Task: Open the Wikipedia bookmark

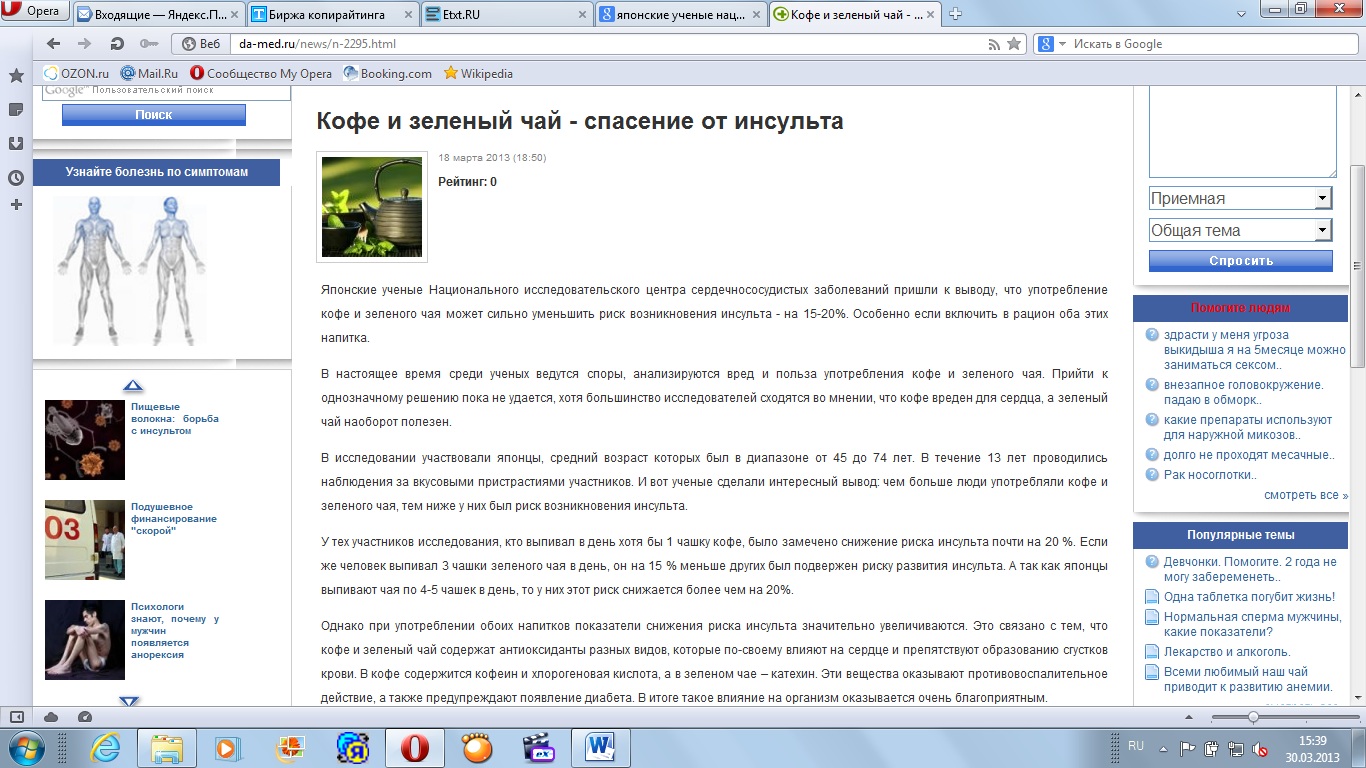Action: pyautogui.click(x=478, y=73)
